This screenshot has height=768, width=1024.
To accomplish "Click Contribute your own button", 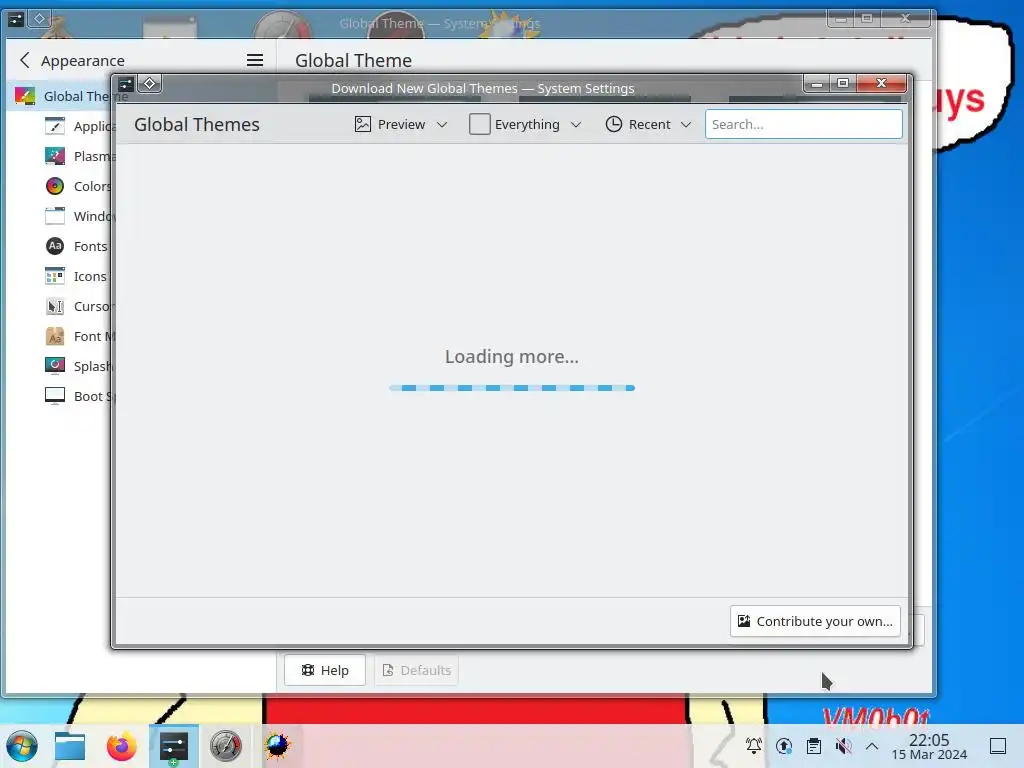I will click(815, 621).
